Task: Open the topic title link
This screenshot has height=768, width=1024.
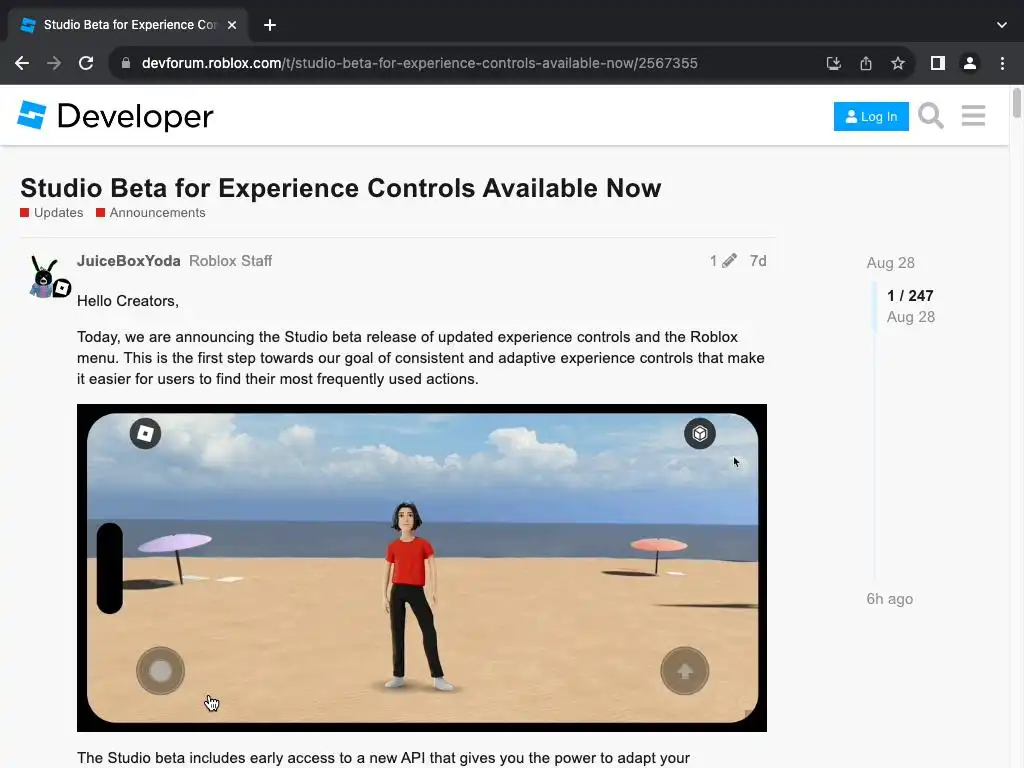Action: (x=340, y=188)
